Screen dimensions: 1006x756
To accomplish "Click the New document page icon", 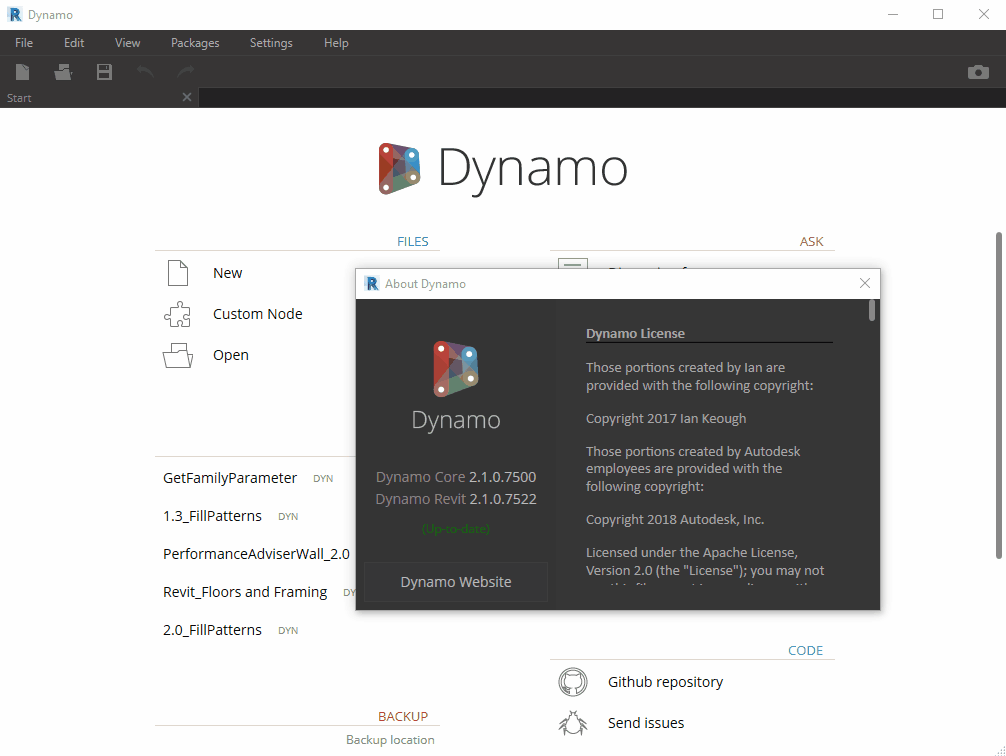I will (178, 273).
